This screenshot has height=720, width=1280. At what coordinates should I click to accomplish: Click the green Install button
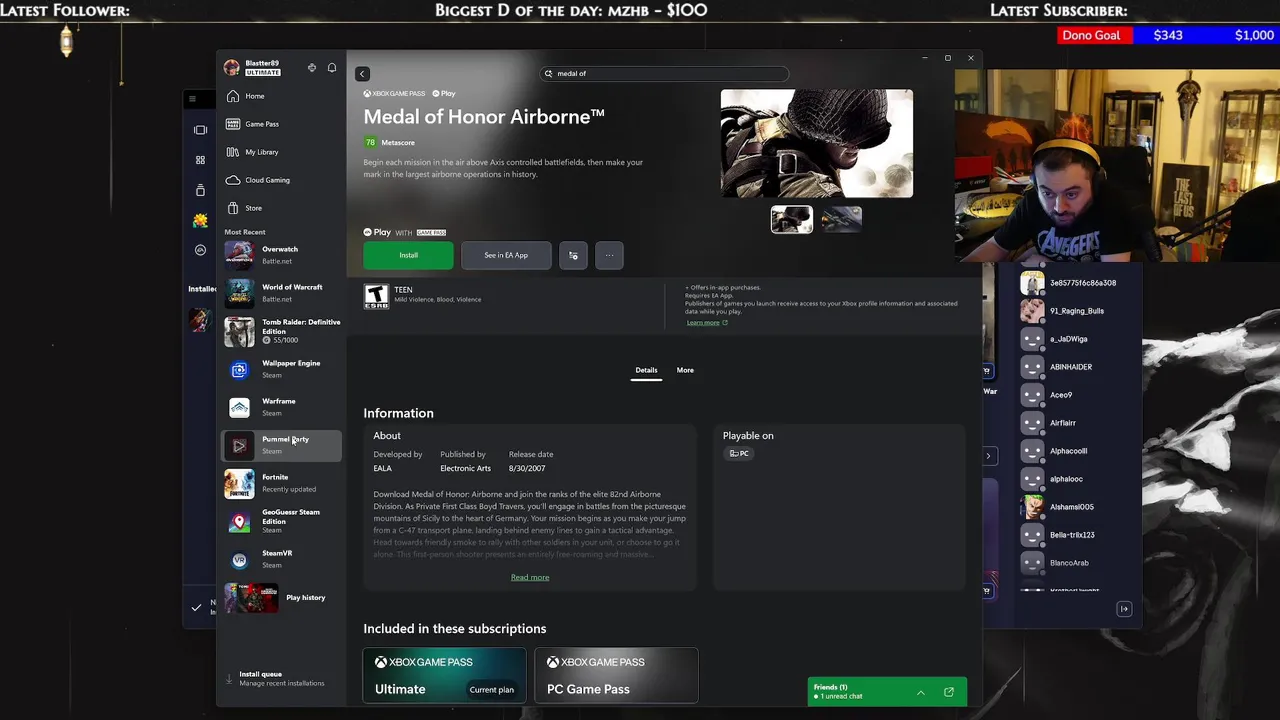408,255
